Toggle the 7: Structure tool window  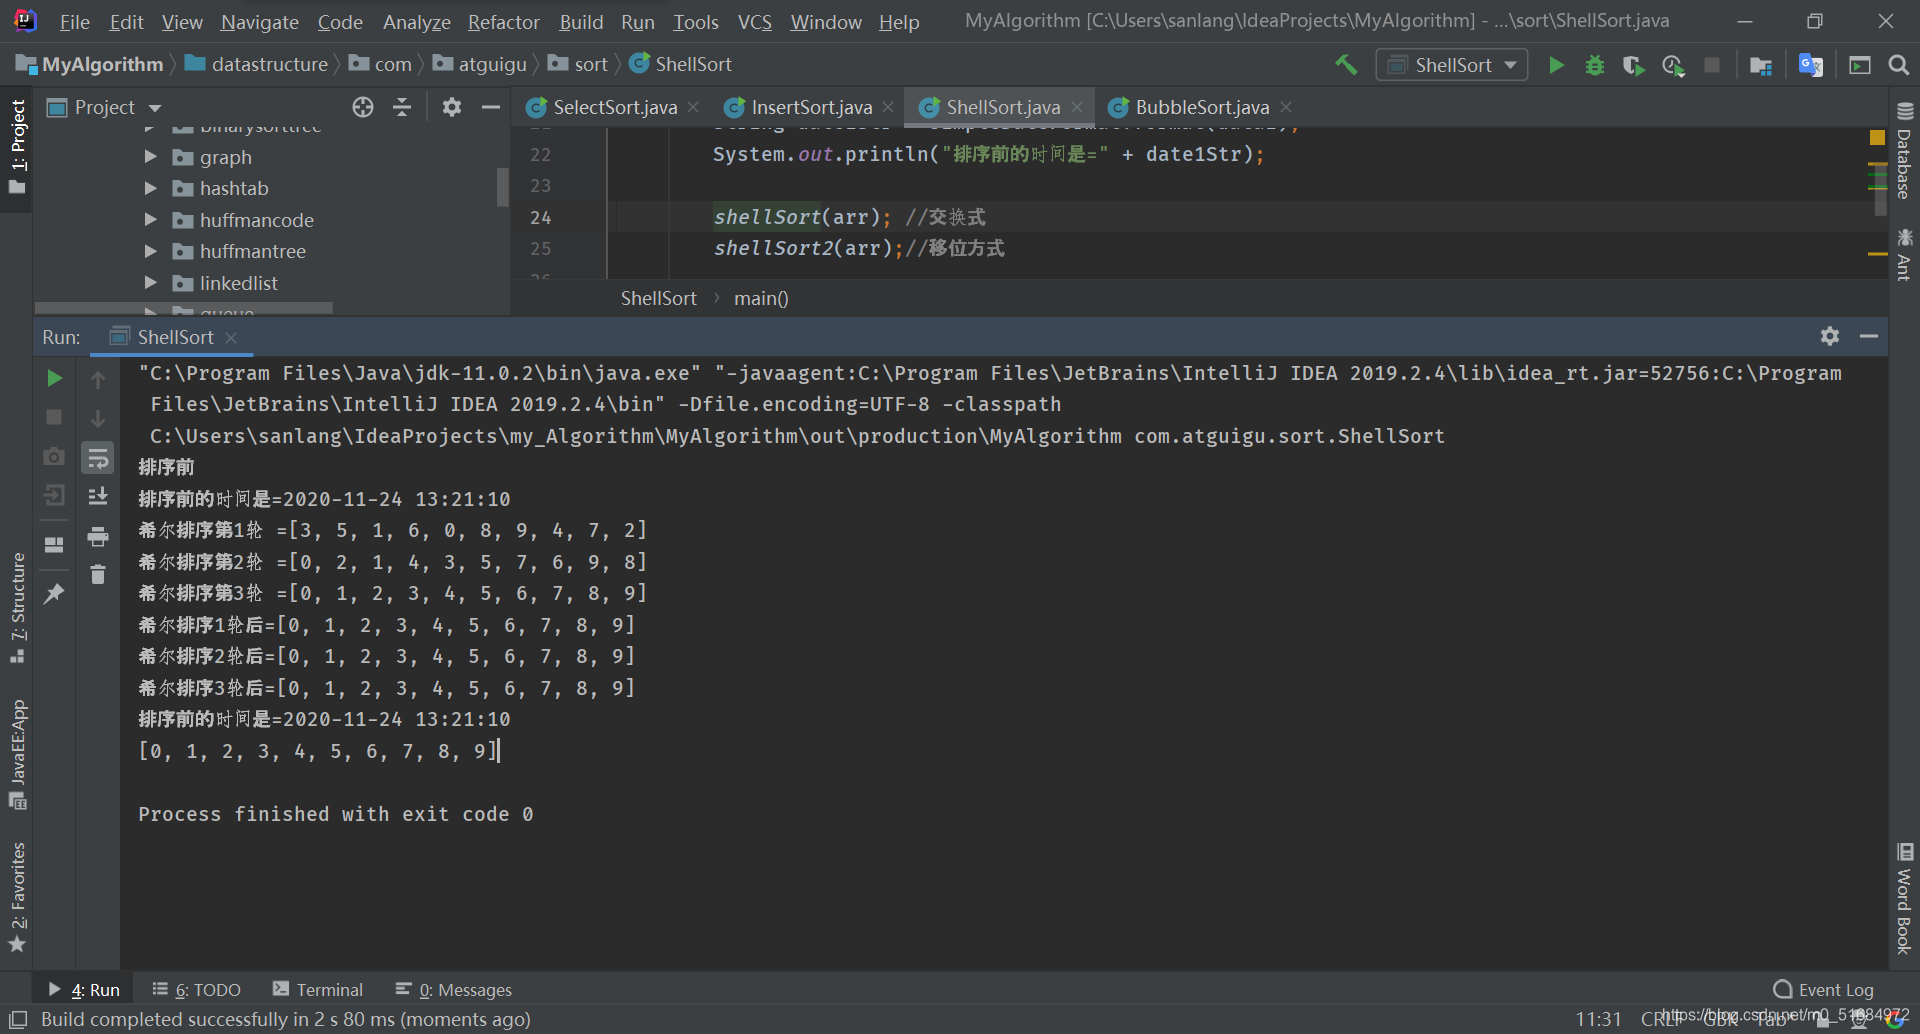click(17, 608)
